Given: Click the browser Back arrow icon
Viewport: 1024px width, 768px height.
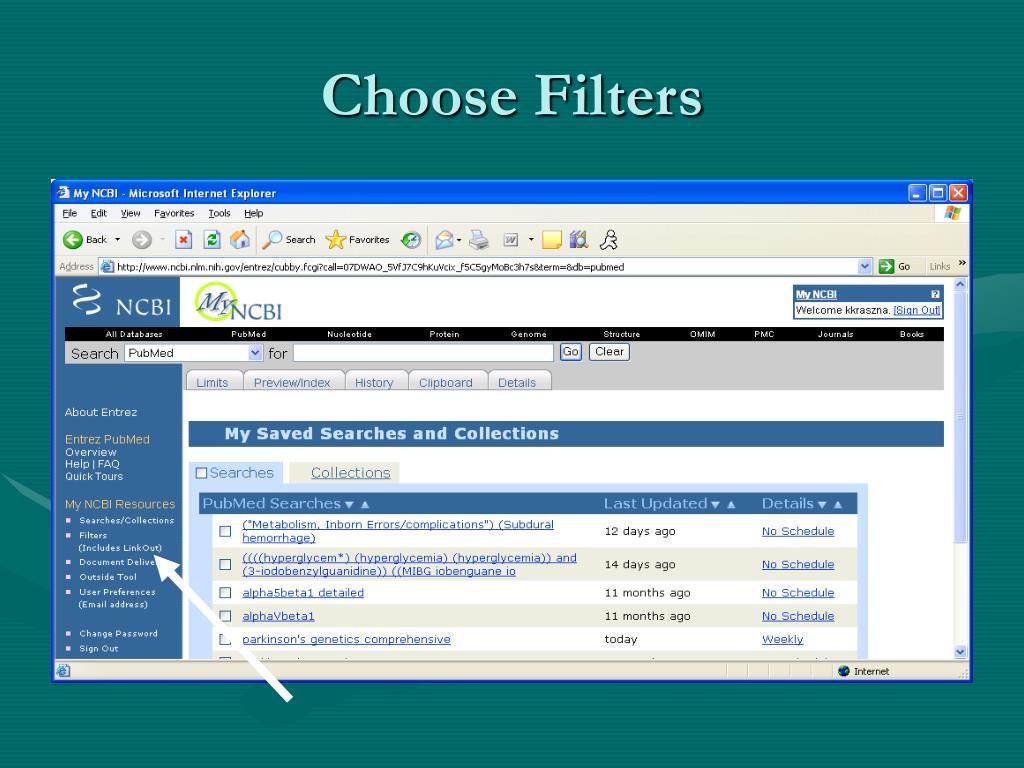Looking at the screenshot, I should coord(72,240).
